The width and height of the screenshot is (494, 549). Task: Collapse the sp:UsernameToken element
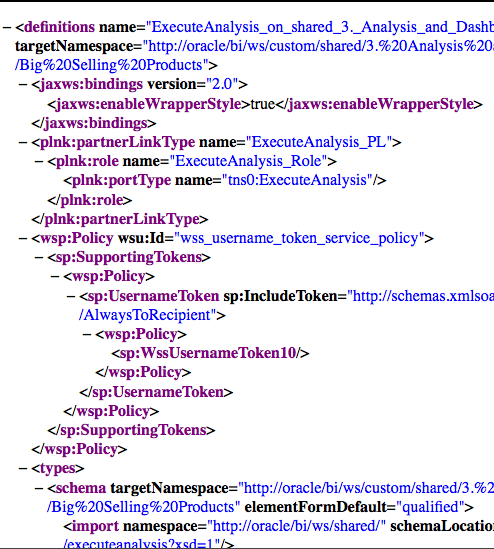[71, 296]
